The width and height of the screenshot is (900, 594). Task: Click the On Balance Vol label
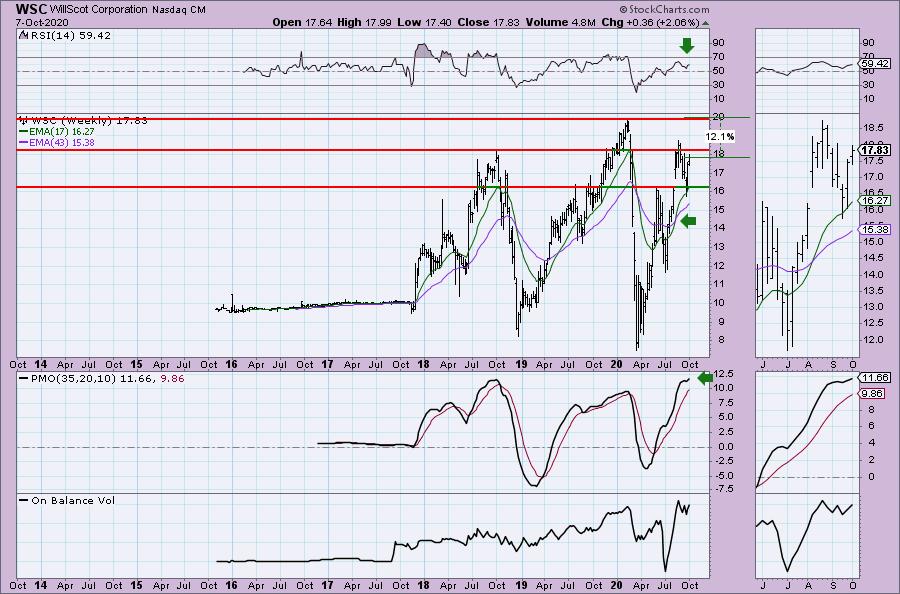(x=73, y=500)
